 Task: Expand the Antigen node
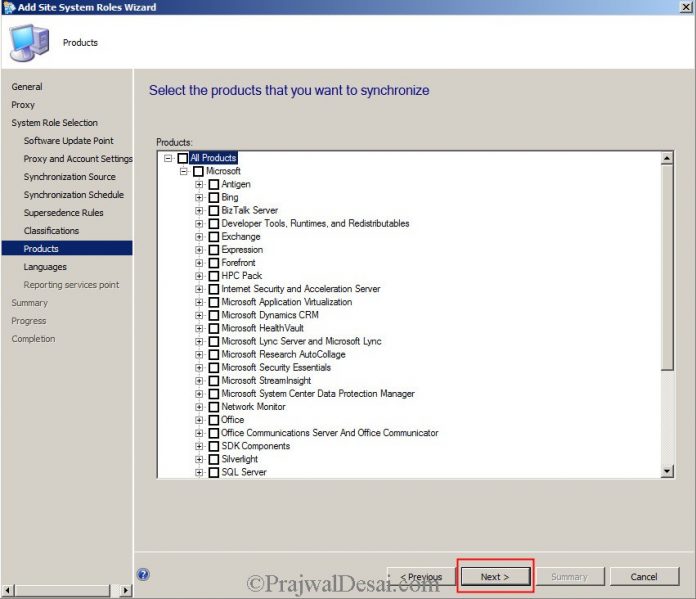pyautogui.click(x=199, y=184)
